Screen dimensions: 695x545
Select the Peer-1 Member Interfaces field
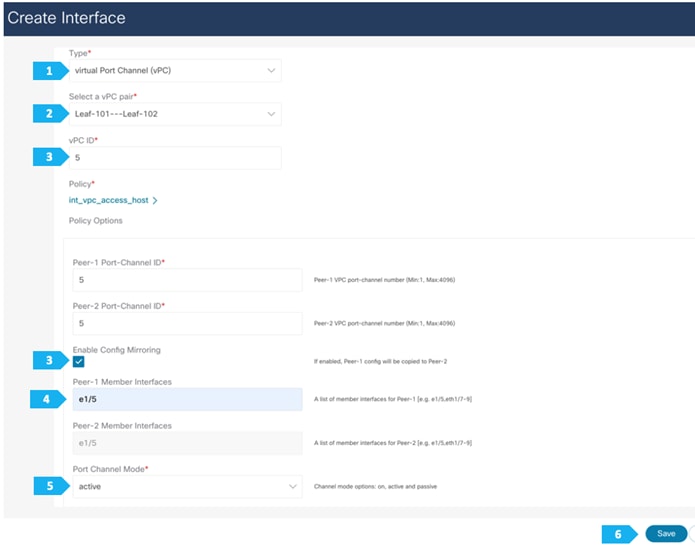187,399
